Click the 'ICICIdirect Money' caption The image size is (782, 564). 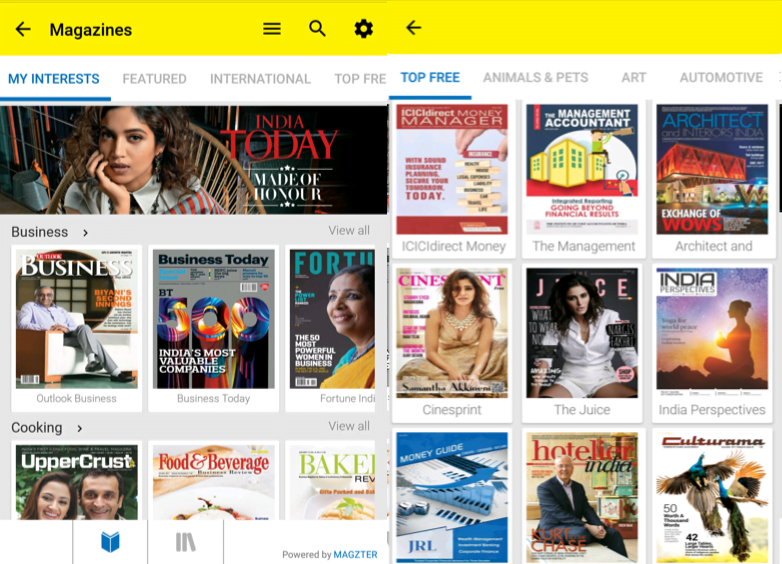click(x=454, y=246)
